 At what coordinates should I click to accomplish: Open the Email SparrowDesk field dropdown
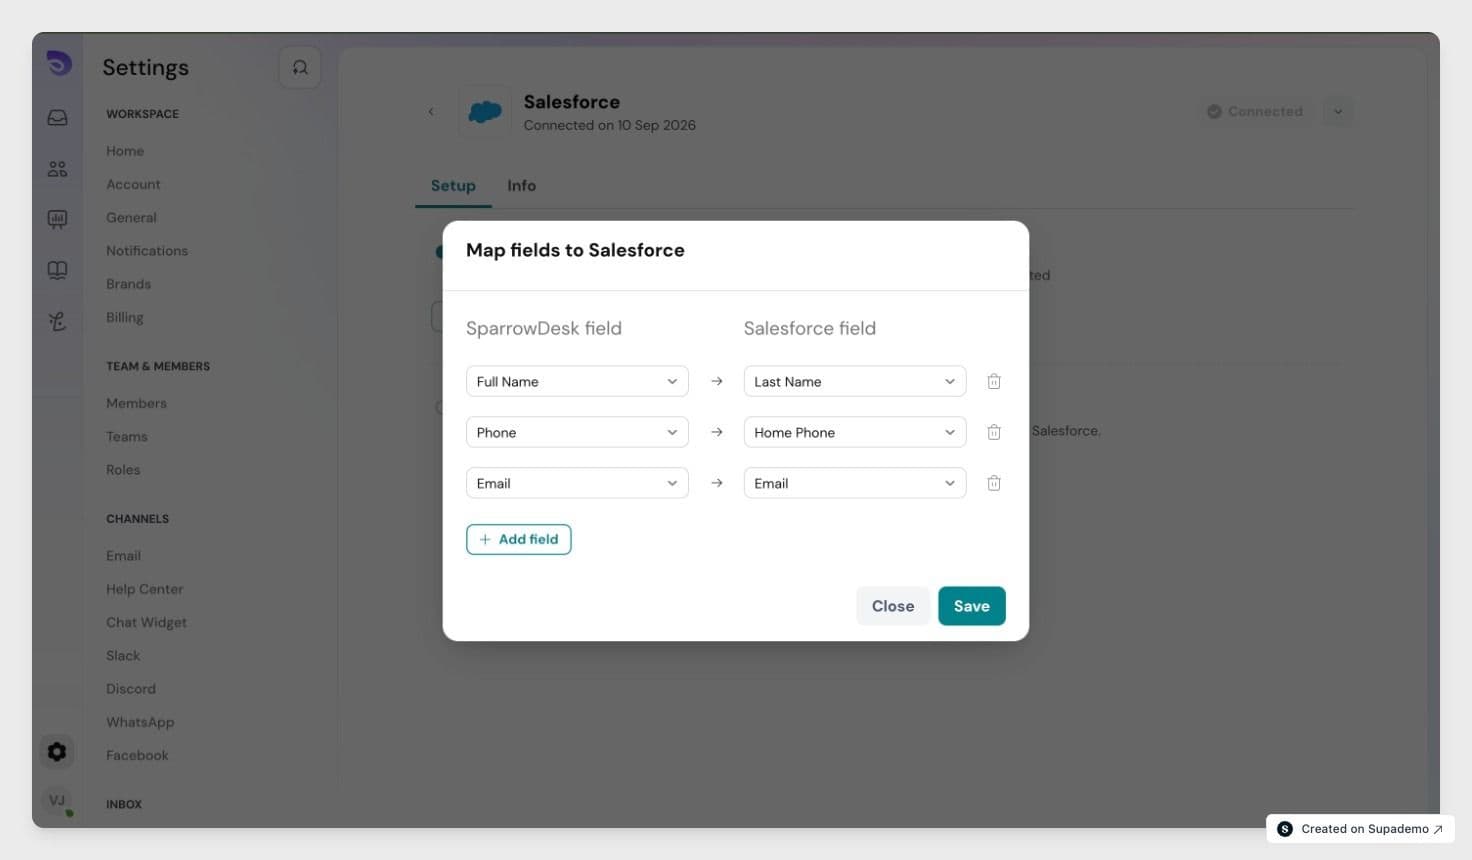point(577,483)
